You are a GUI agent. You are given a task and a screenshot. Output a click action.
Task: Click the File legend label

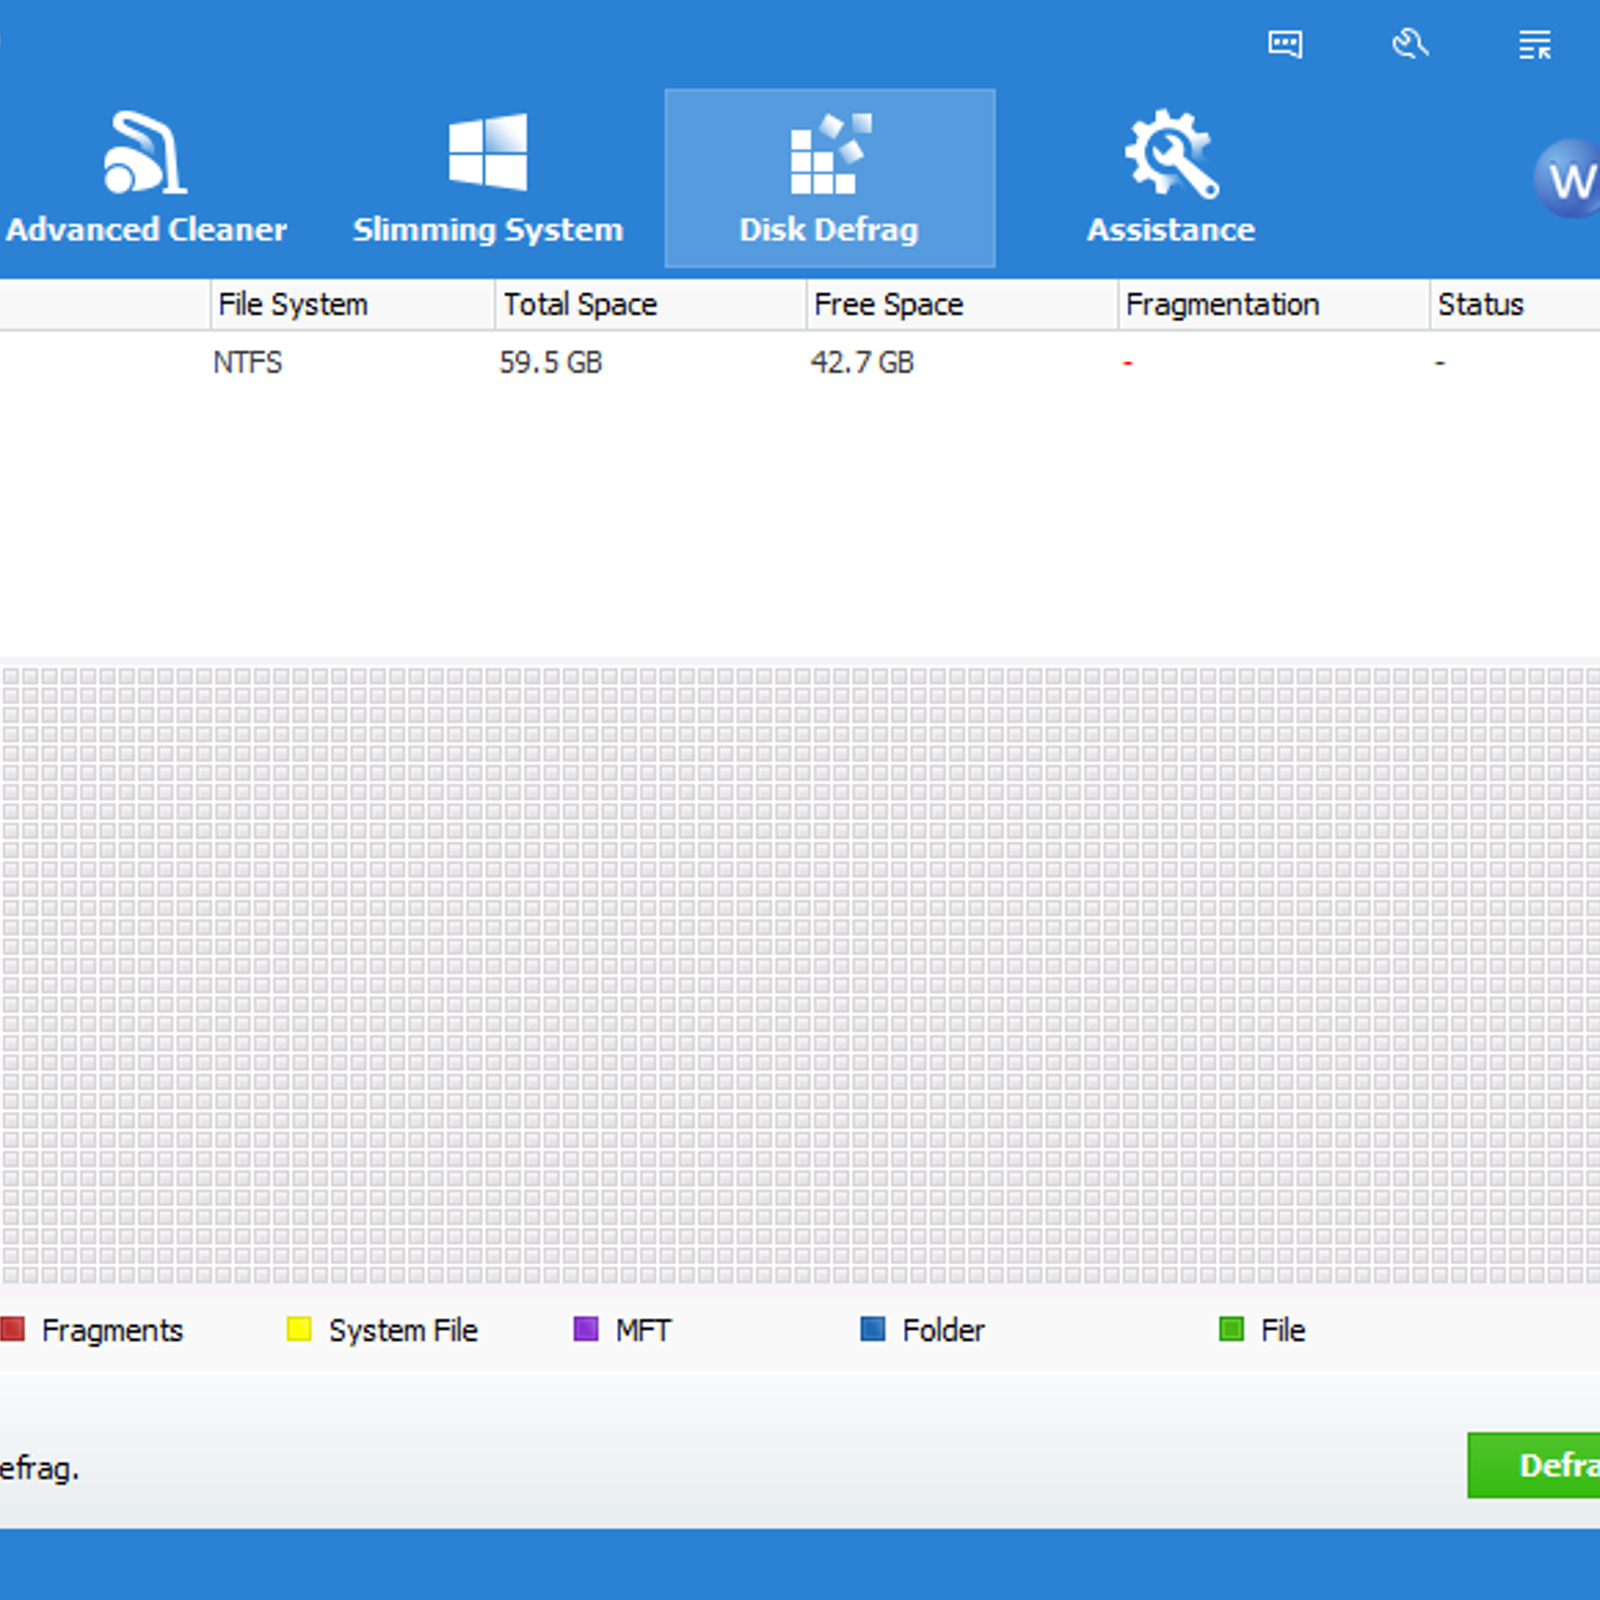click(1283, 1331)
